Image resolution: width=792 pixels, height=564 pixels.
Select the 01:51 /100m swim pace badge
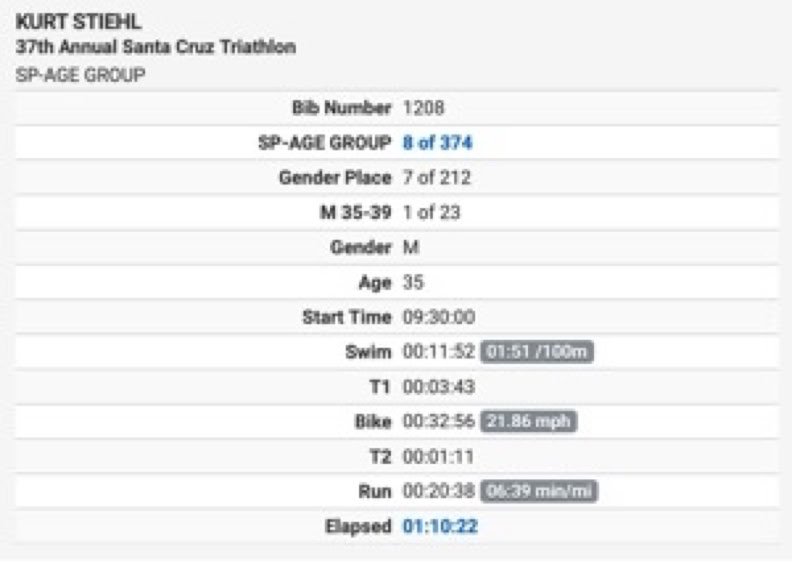[537, 352]
